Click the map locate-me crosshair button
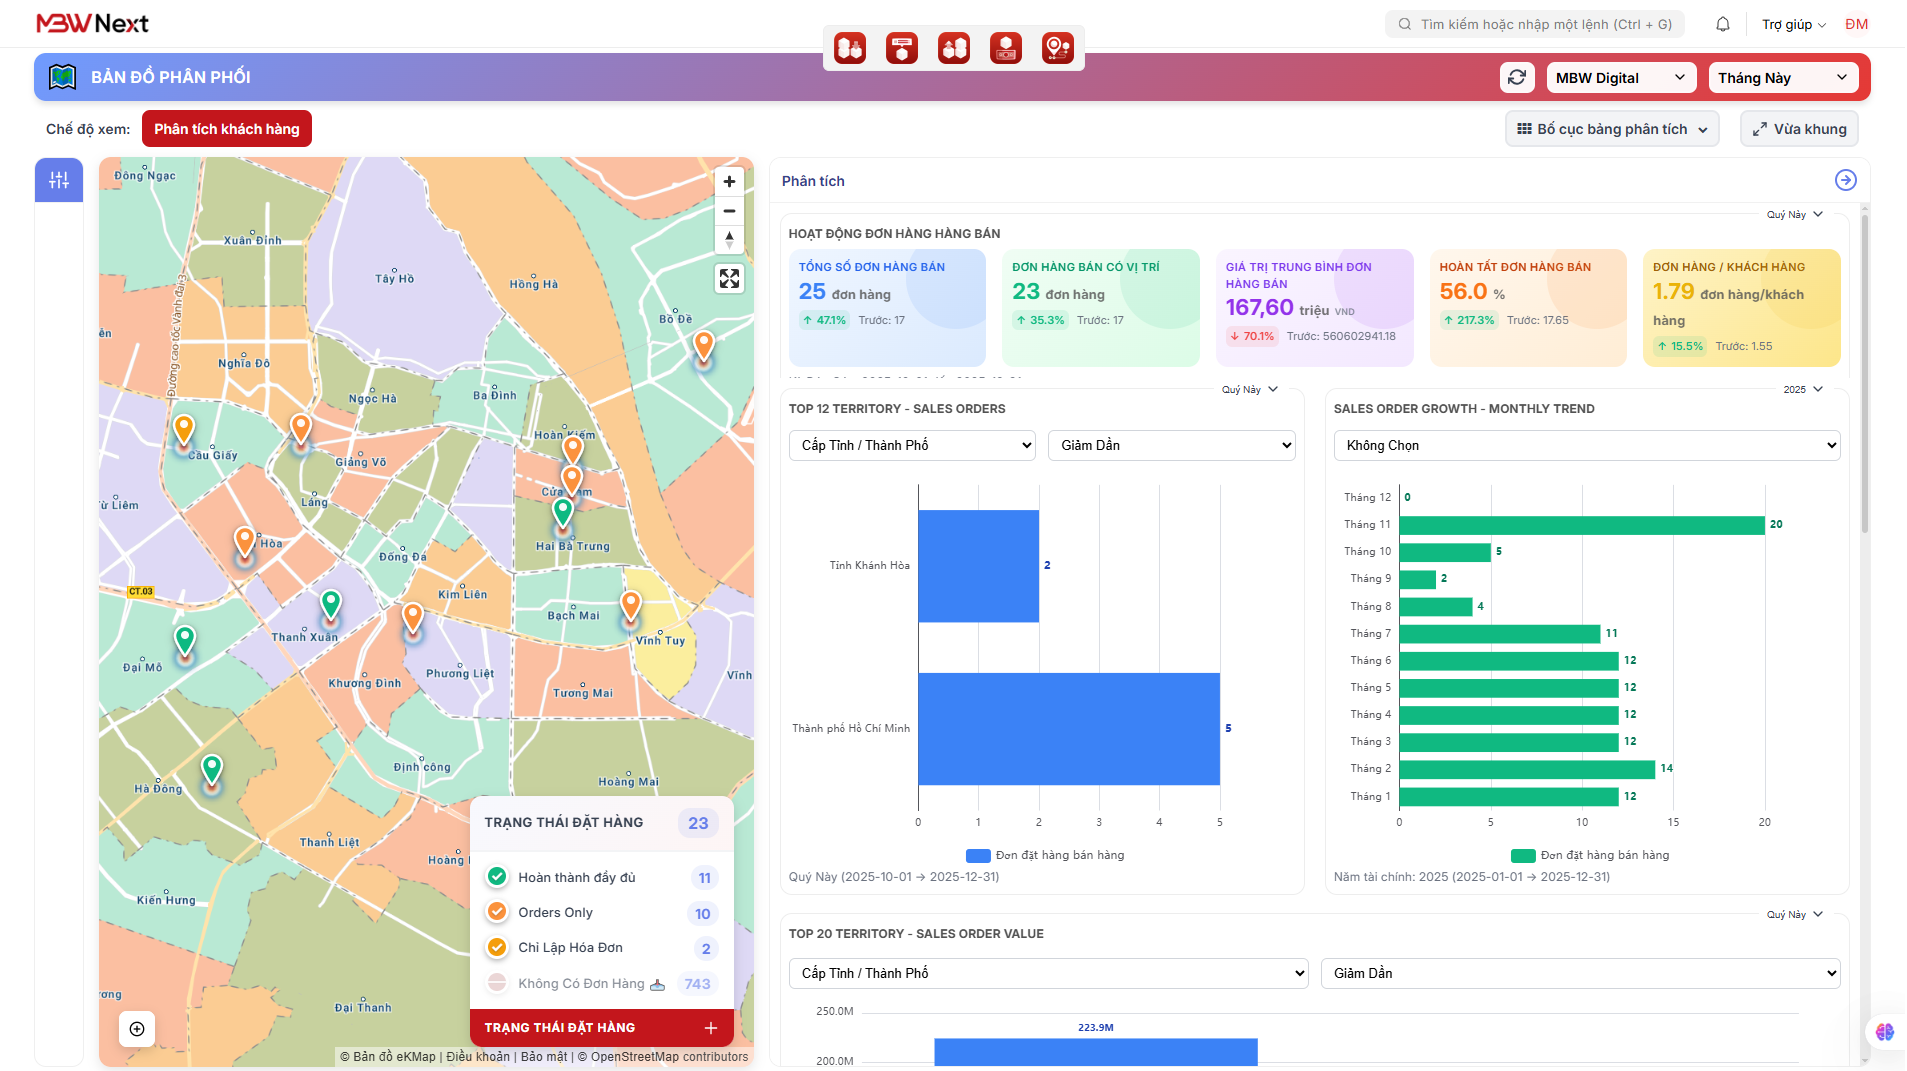The width and height of the screenshot is (1907, 1071). pos(137,1029)
